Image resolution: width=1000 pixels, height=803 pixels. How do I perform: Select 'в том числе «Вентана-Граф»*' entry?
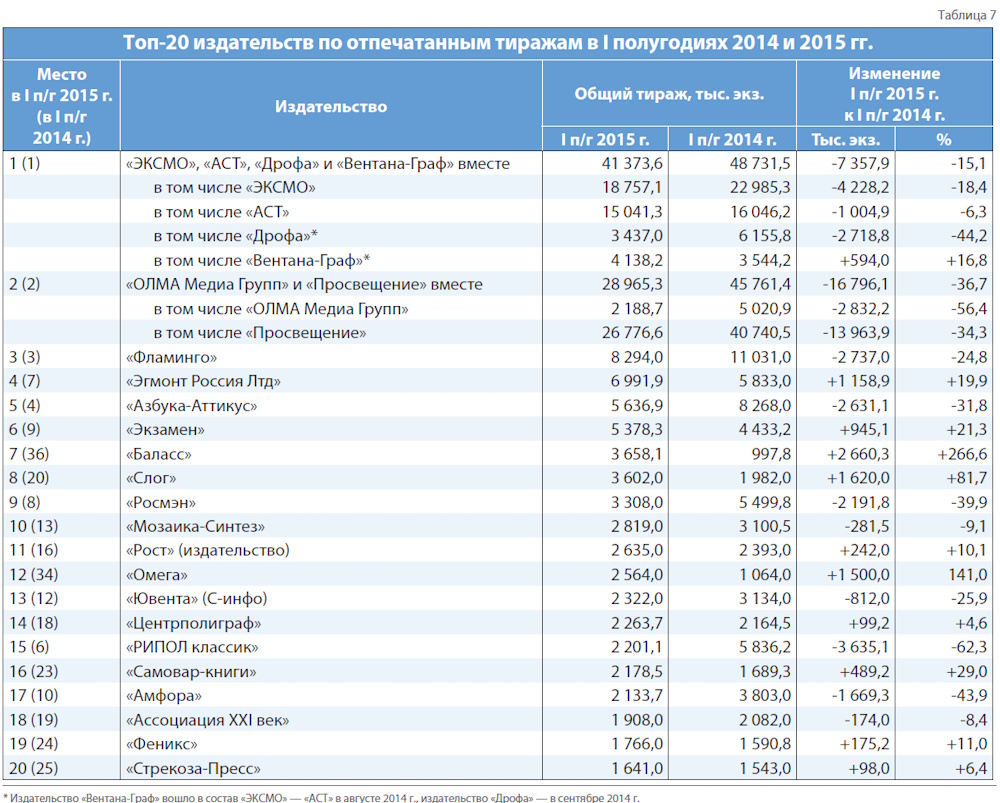(261, 261)
